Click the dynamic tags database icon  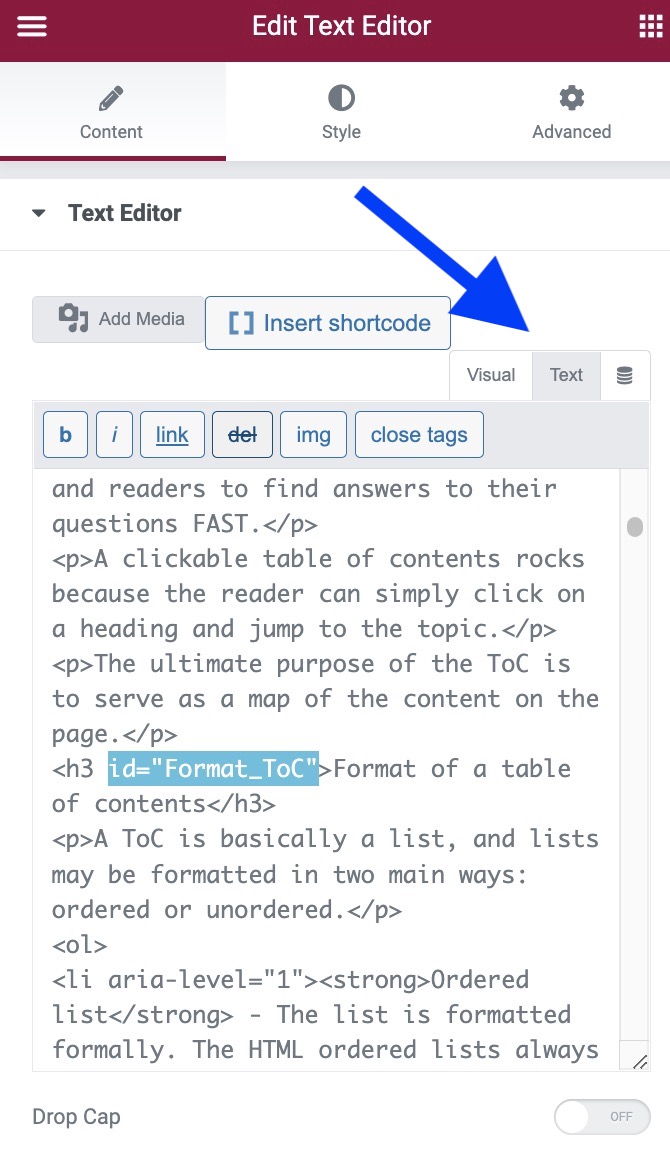tap(625, 376)
